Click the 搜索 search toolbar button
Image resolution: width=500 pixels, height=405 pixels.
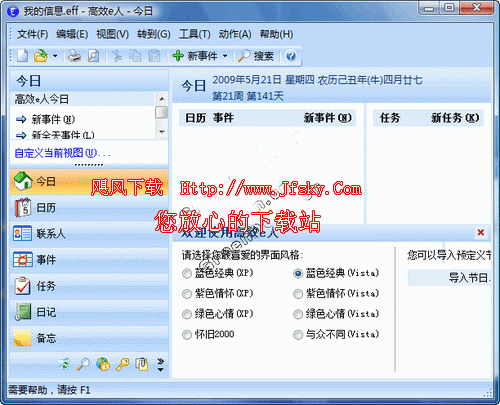pyautogui.click(x=256, y=56)
